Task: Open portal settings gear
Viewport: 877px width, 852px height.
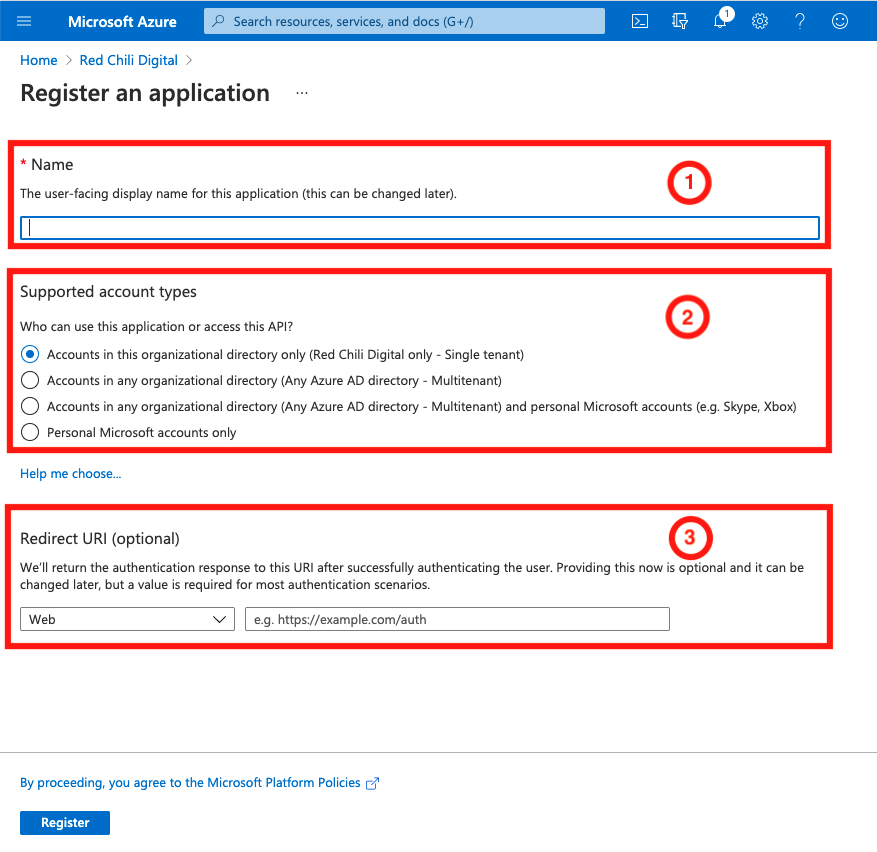Action: pos(760,21)
